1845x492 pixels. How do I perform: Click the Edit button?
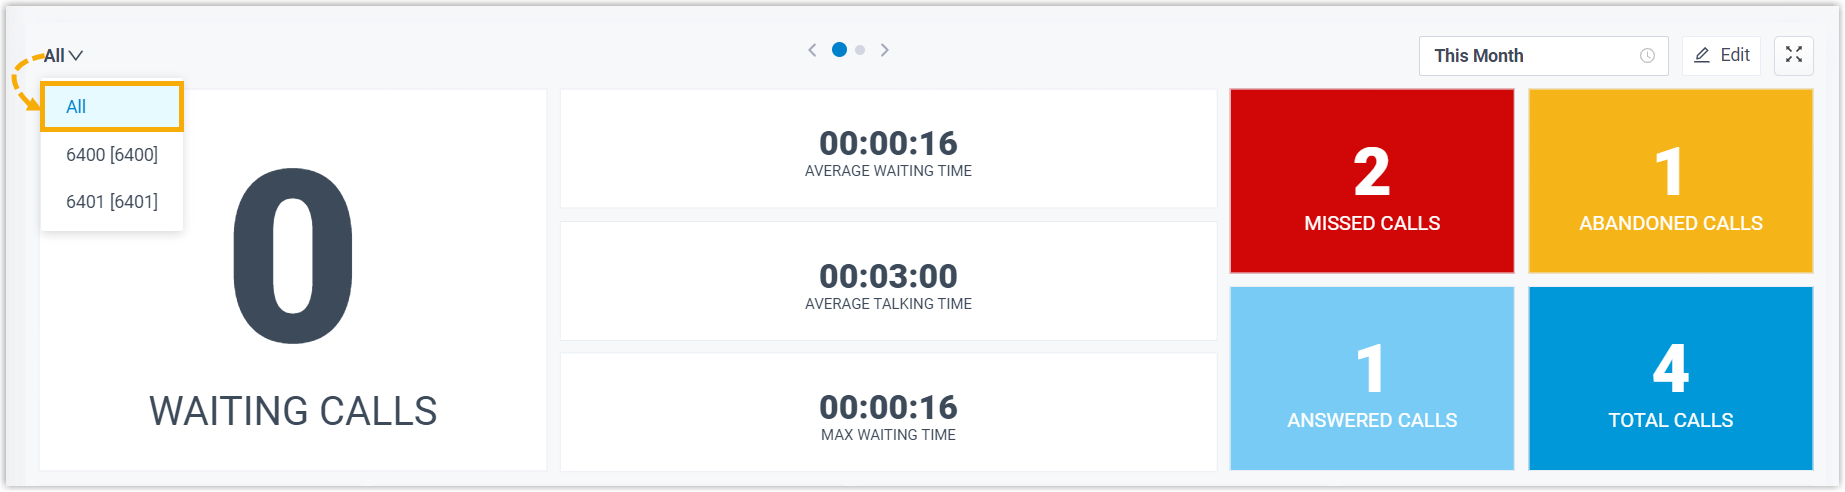(x=1721, y=56)
